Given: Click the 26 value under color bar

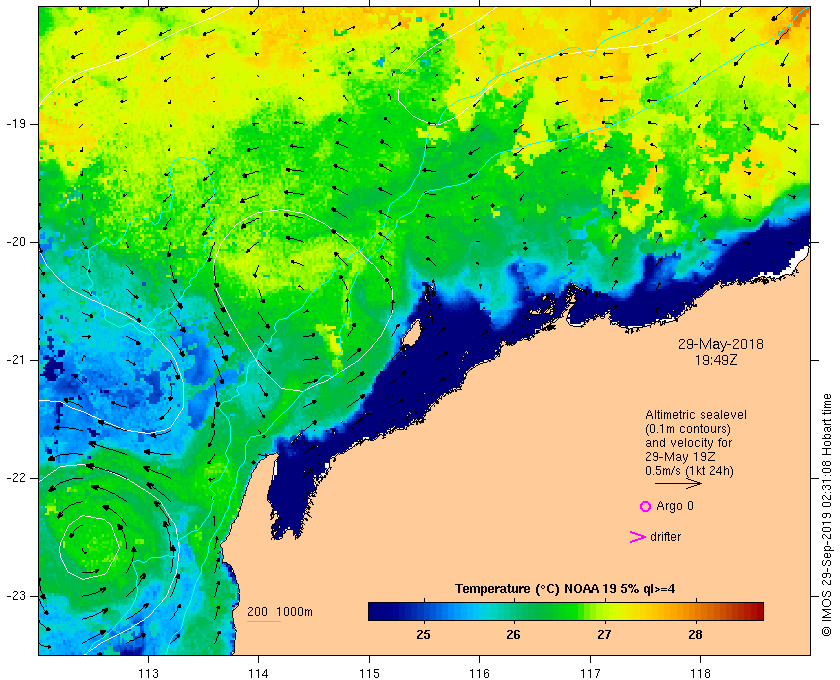Looking at the screenshot, I should [513, 635].
